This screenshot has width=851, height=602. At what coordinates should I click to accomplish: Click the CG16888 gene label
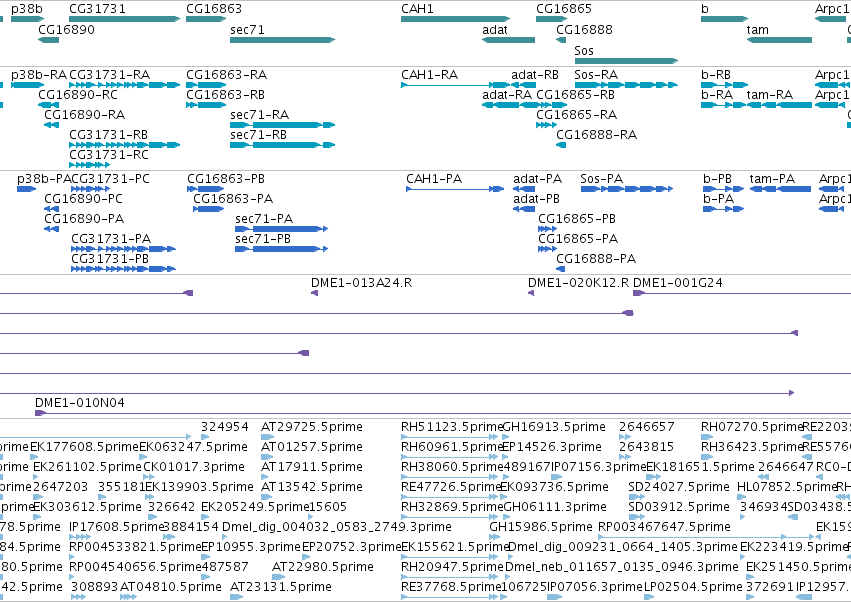pyautogui.click(x=585, y=29)
